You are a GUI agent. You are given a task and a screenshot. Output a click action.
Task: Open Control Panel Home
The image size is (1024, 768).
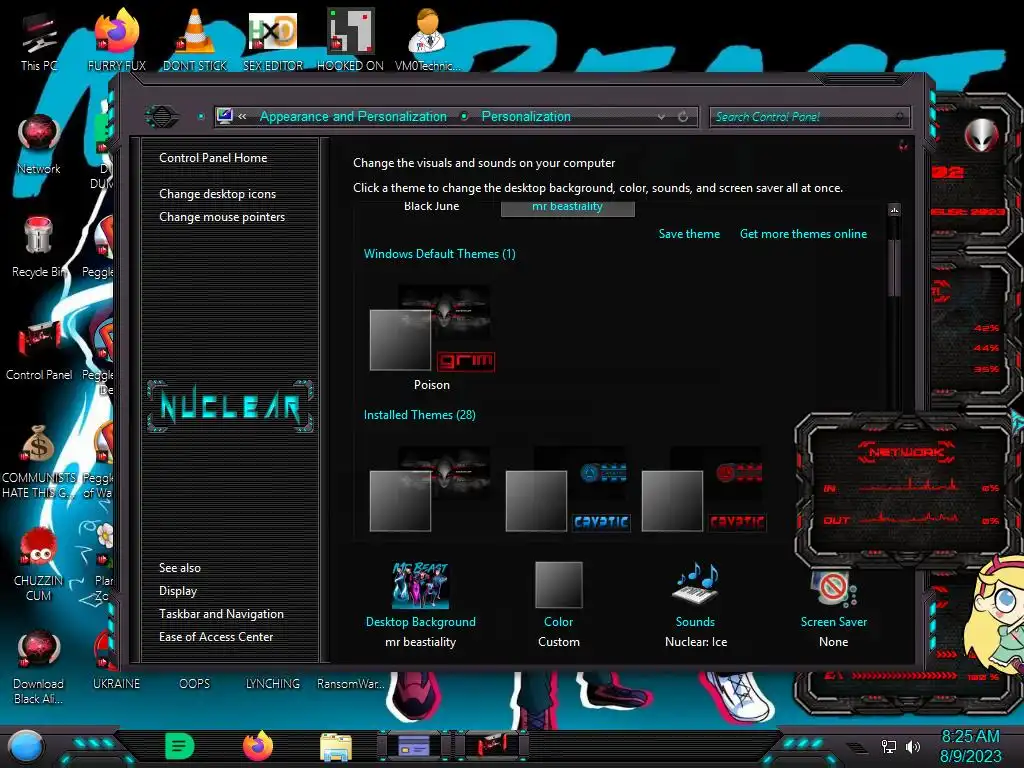[213, 158]
